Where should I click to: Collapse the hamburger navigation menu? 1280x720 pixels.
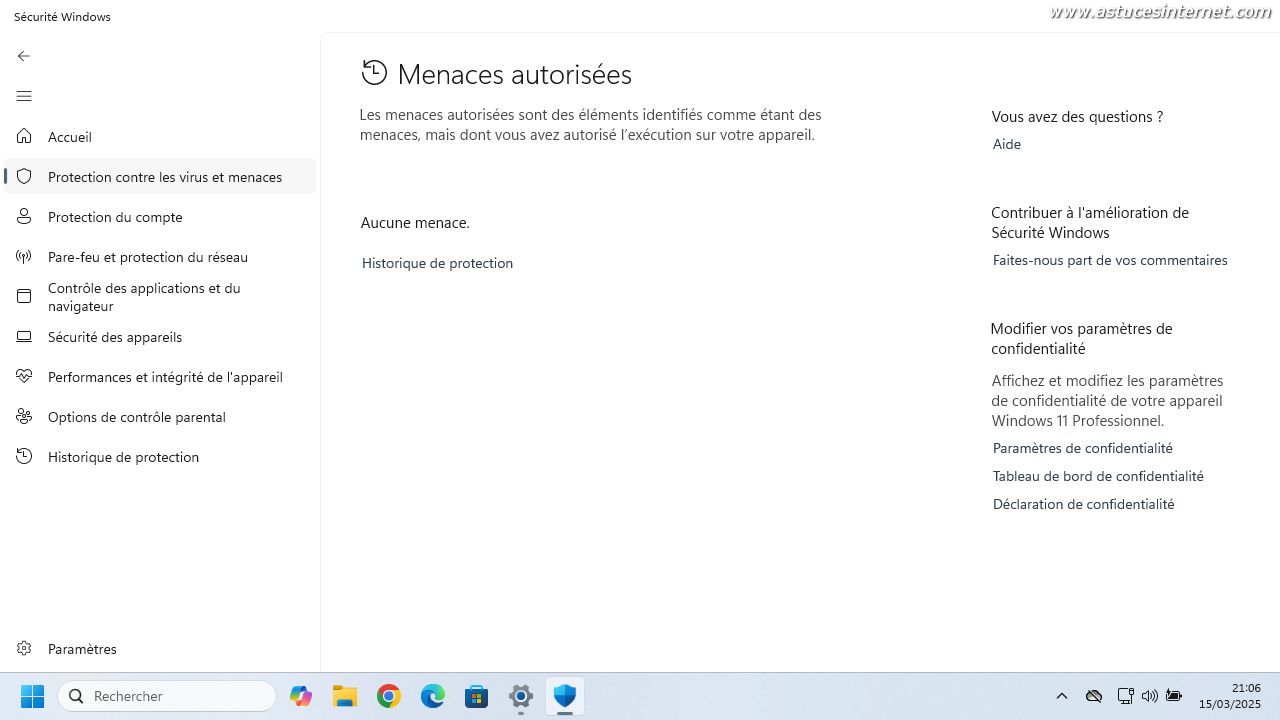(24, 96)
